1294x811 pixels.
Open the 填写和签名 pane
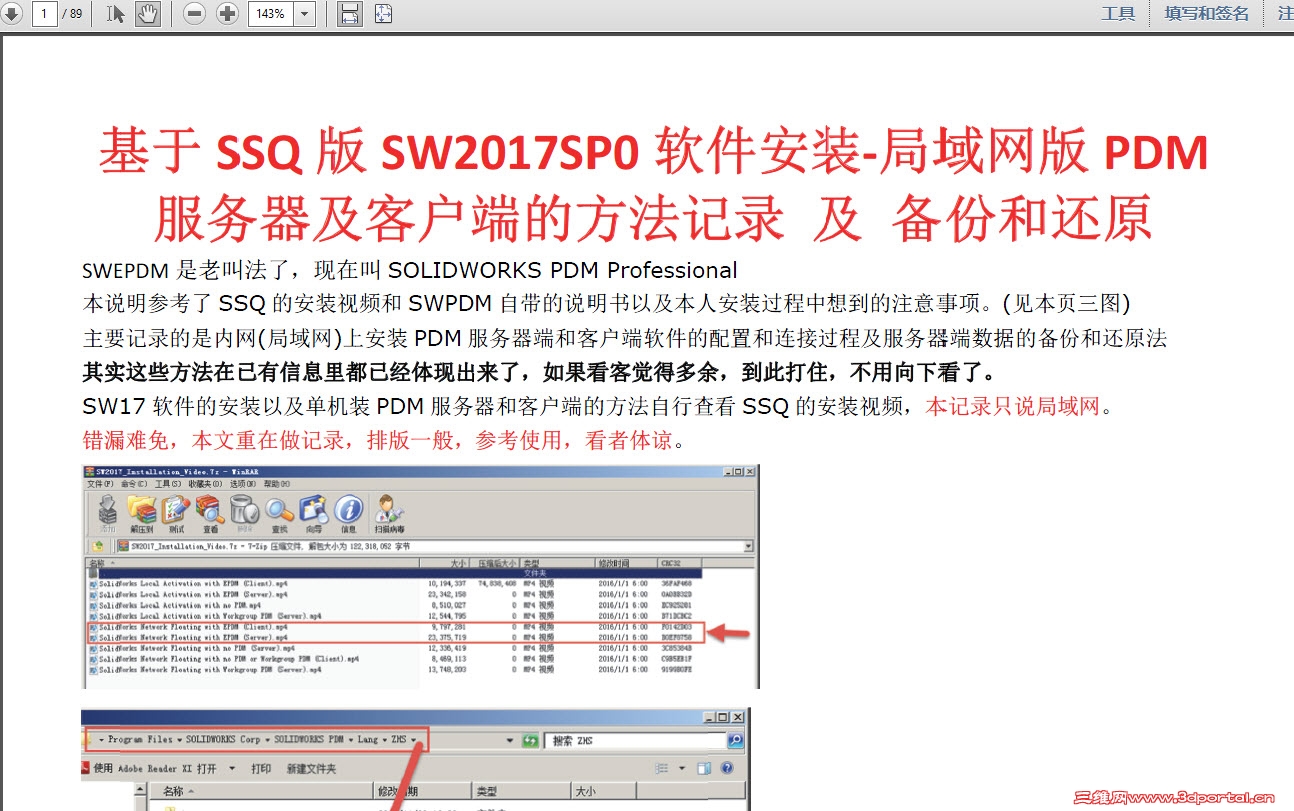pyautogui.click(x=1207, y=14)
